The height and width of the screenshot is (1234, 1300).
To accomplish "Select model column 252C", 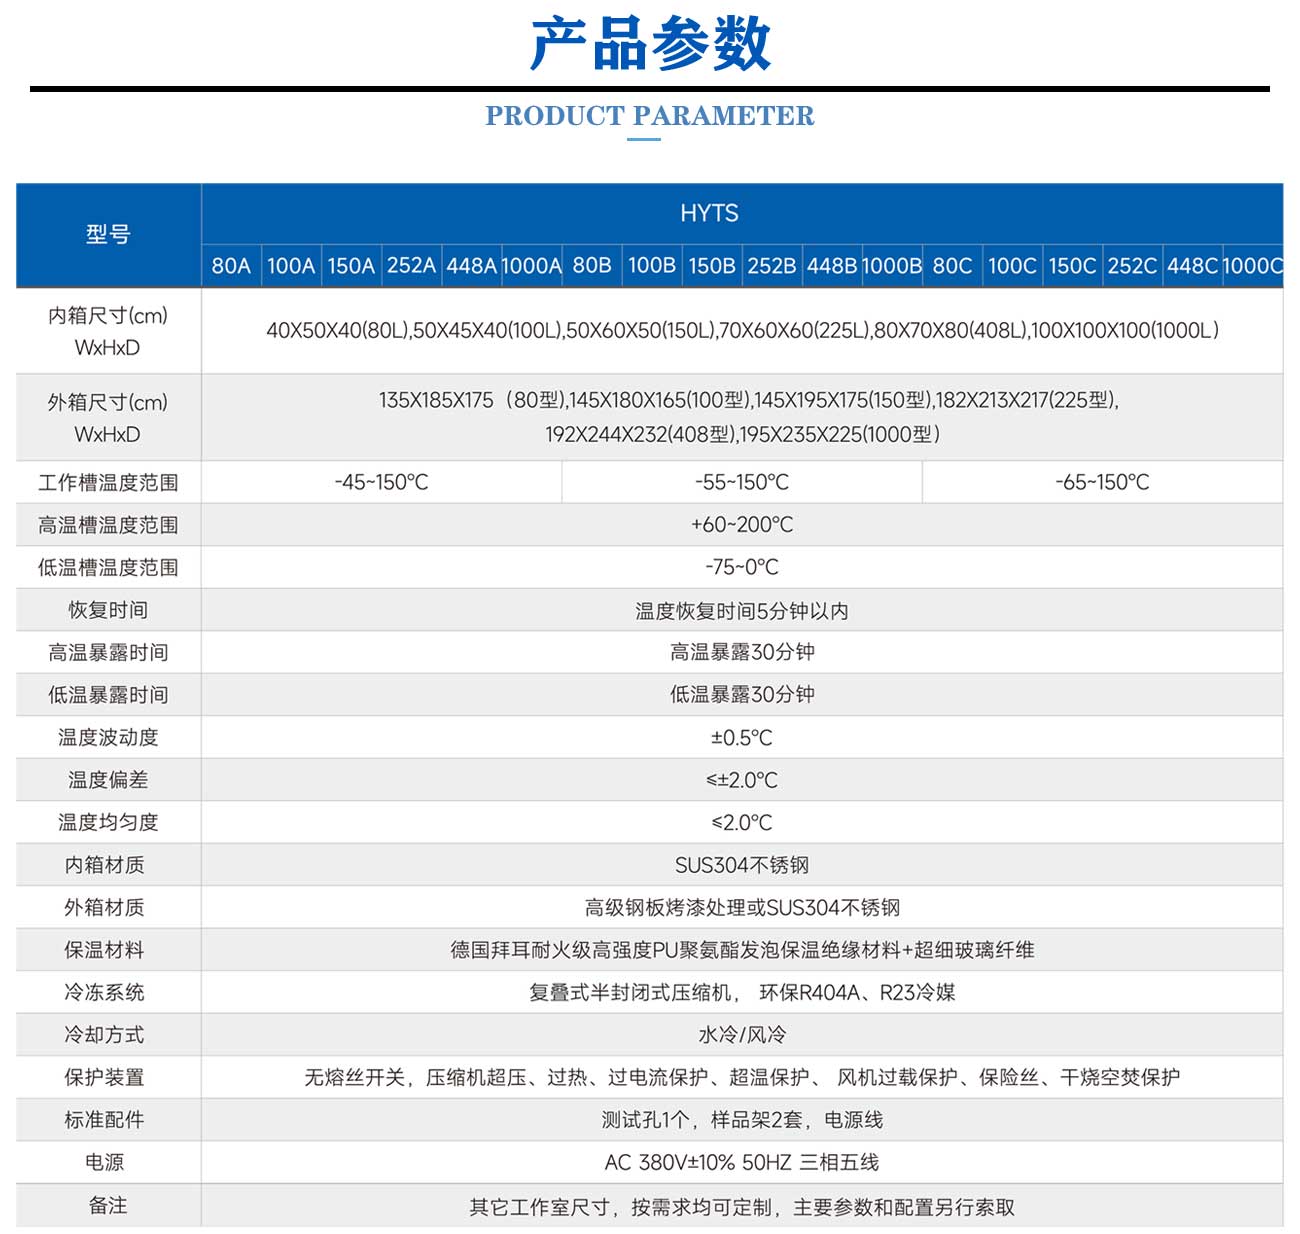I will click(1132, 266).
